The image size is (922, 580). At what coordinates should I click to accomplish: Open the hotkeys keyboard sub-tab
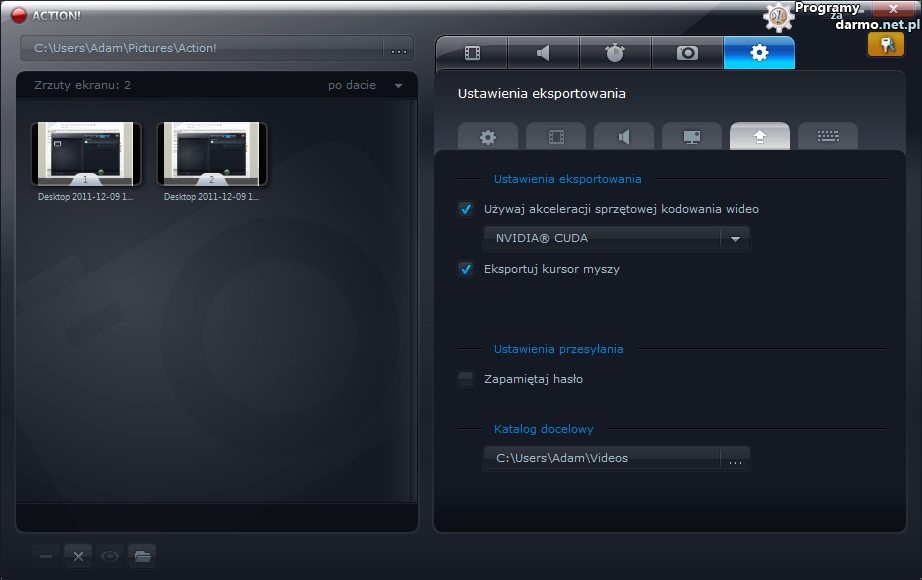point(827,137)
